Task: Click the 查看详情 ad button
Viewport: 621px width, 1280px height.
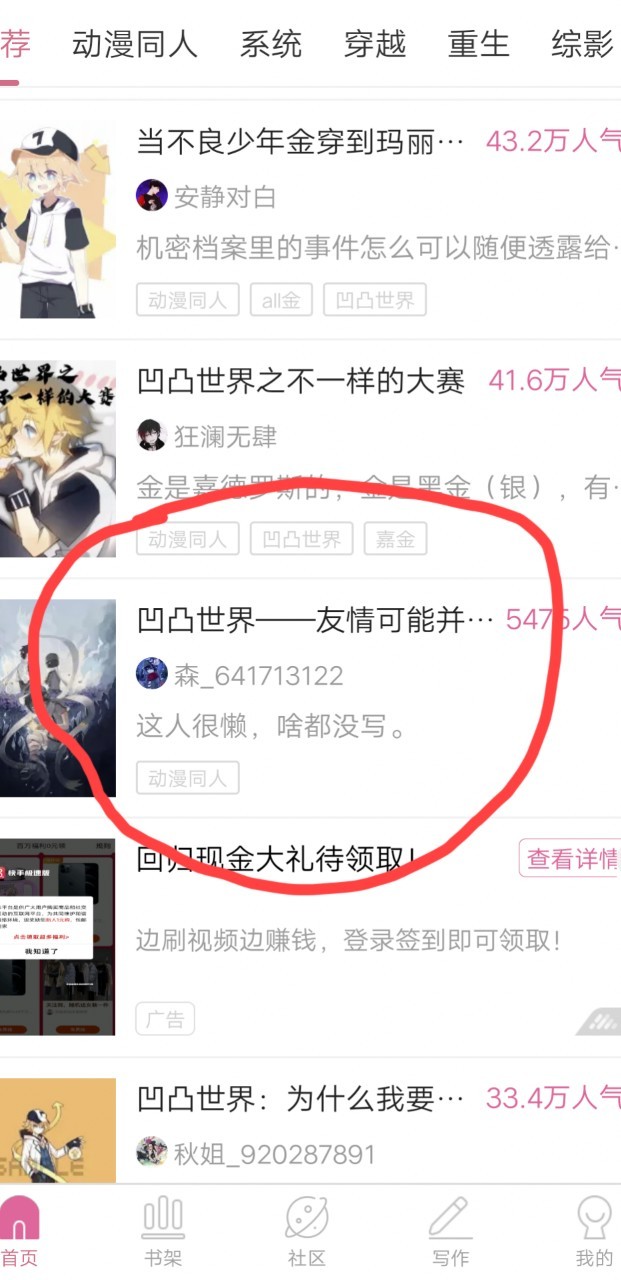Action: tap(570, 859)
